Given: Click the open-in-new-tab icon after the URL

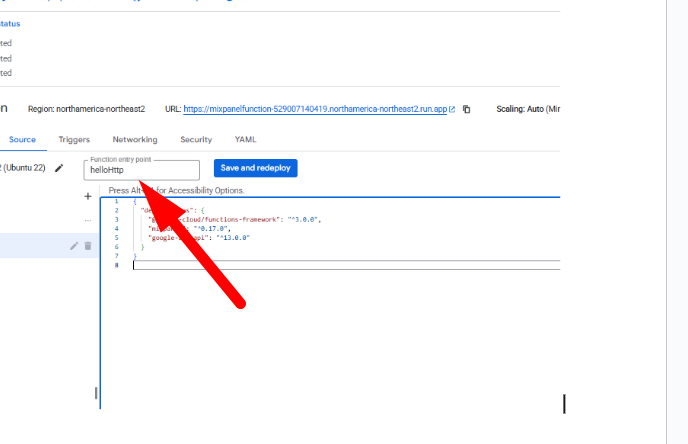Looking at the screenshot, I should [x=452, y=109].
